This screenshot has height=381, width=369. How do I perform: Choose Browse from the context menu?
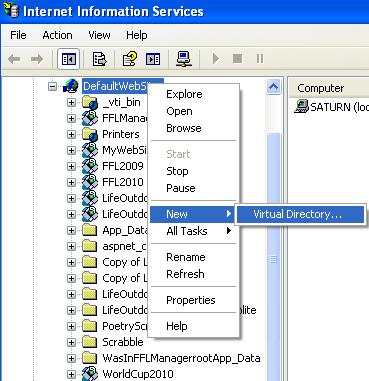(193, 128)
